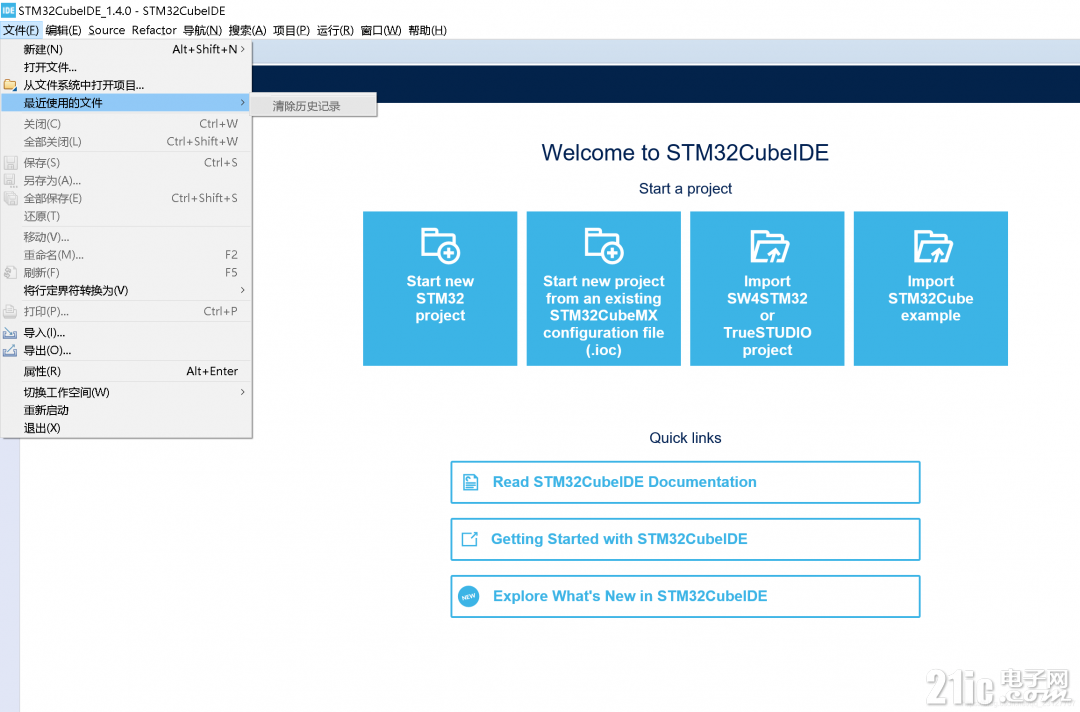Choose 退出(X) from the file menu
Screen dimensions: 1080x712
pos(127,428)
